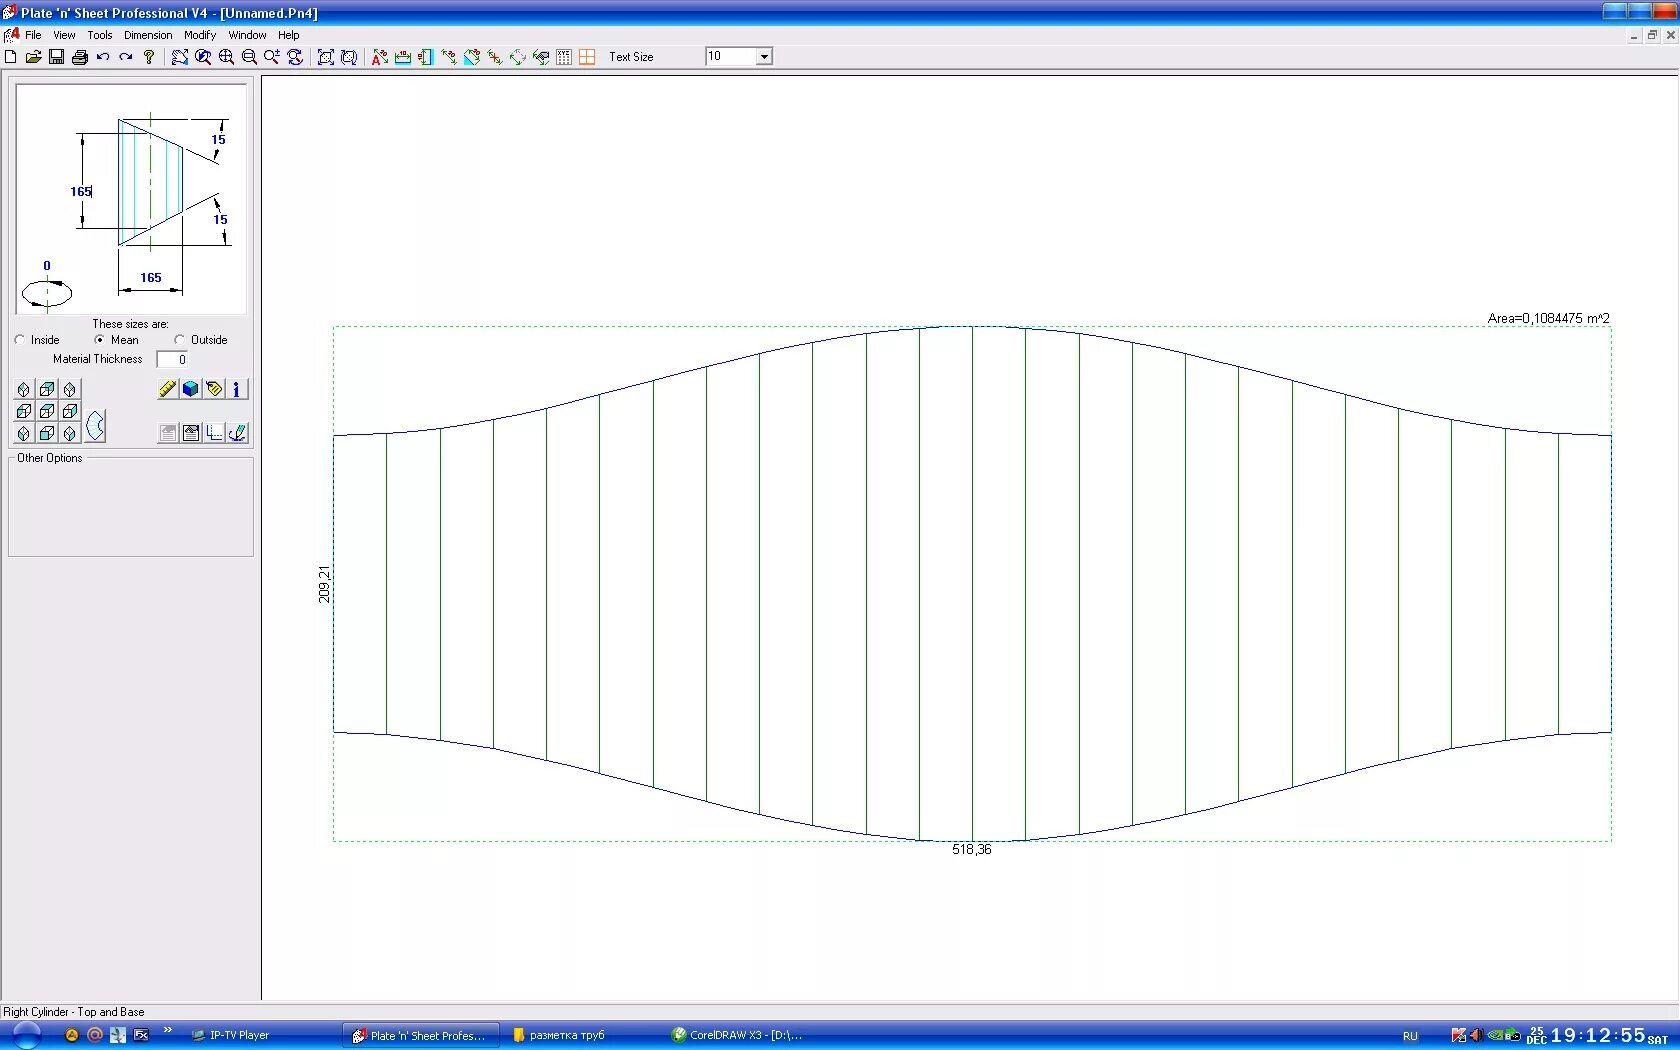This screenshot has height=1050, width=1680.
Task: Click the upper 15 angle dimension
Action: 218,139
